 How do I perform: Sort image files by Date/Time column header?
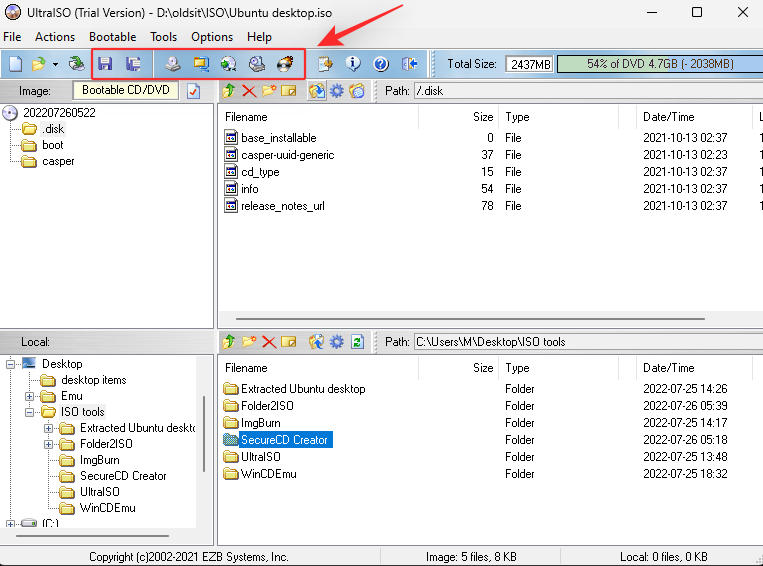point(694,117)
